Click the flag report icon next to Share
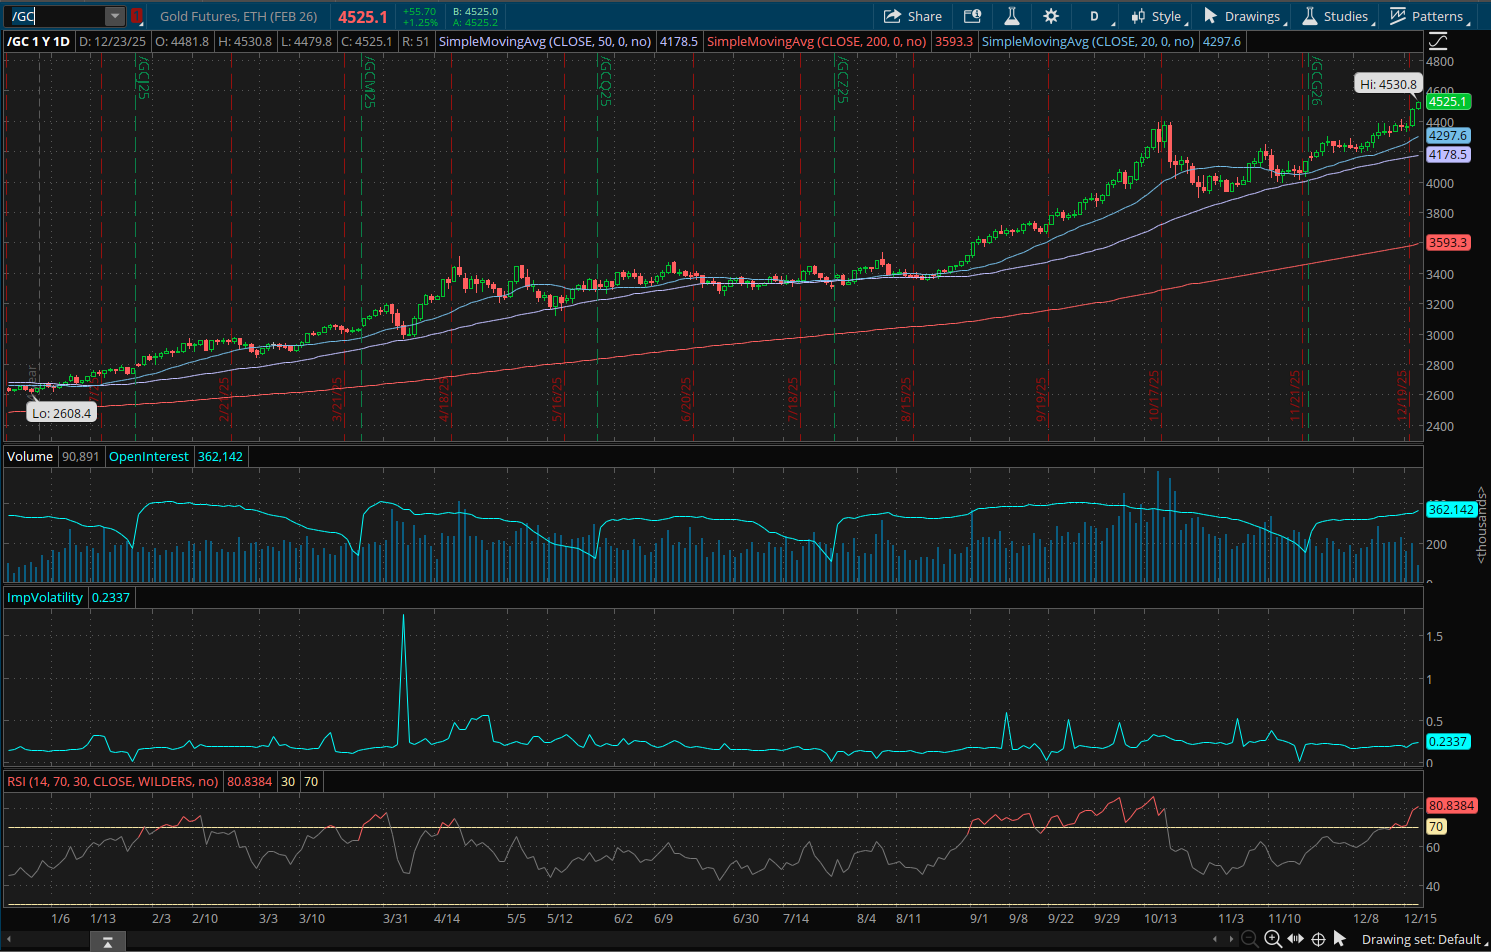The image size is (1491, 952). click(971, 16)
